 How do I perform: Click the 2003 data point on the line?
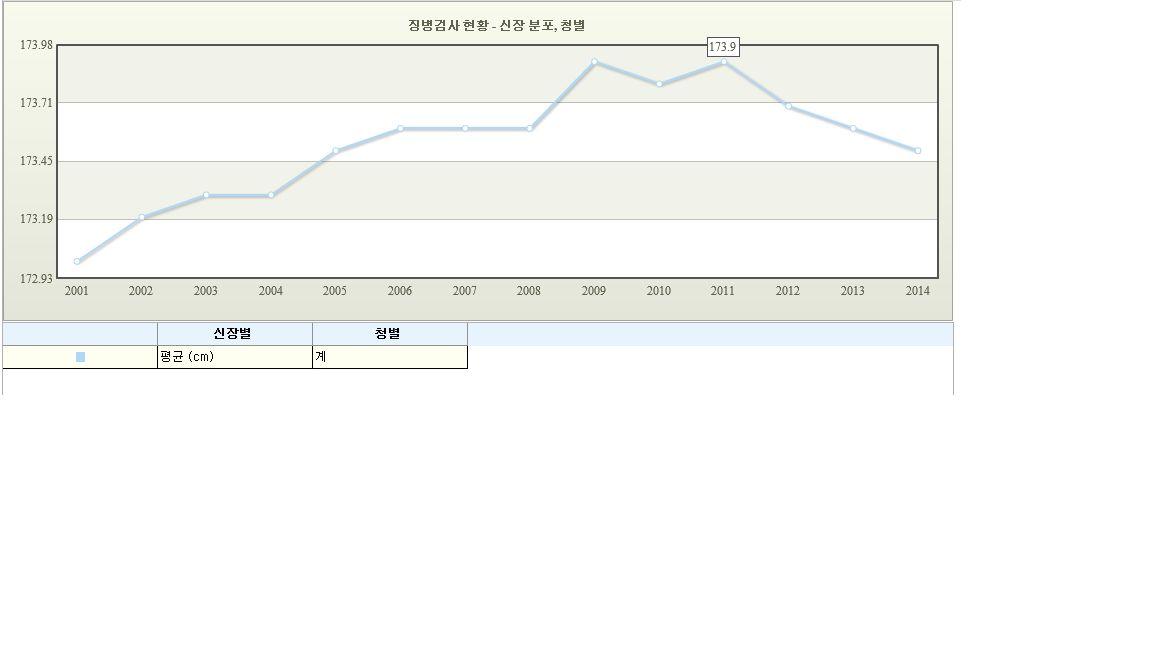click(x=206, y=195)
